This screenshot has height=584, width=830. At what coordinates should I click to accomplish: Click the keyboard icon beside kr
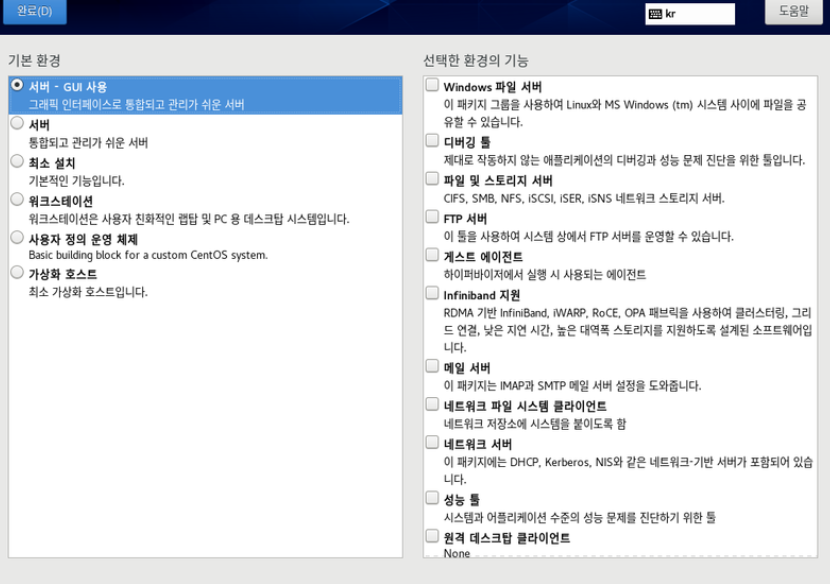655,14
